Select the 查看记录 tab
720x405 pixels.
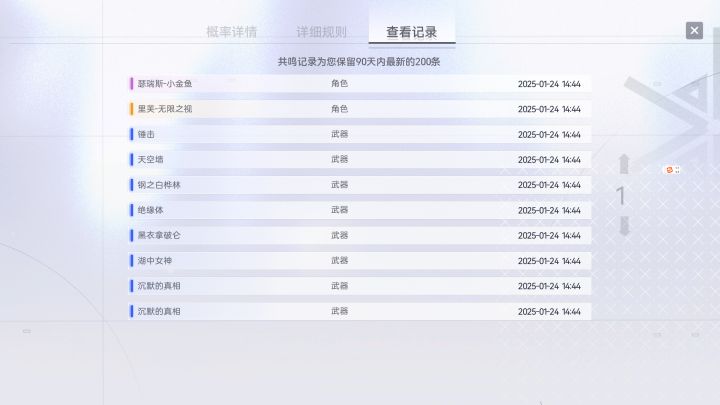tap(411, 32)
